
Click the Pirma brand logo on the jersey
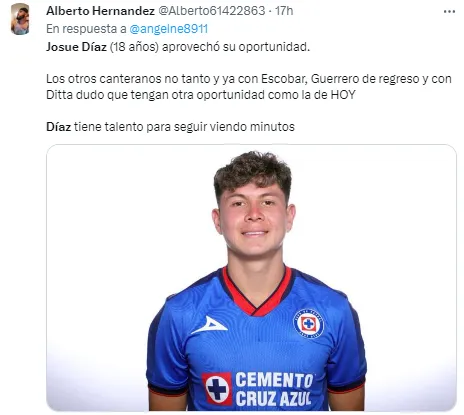(x=209, y=325)
